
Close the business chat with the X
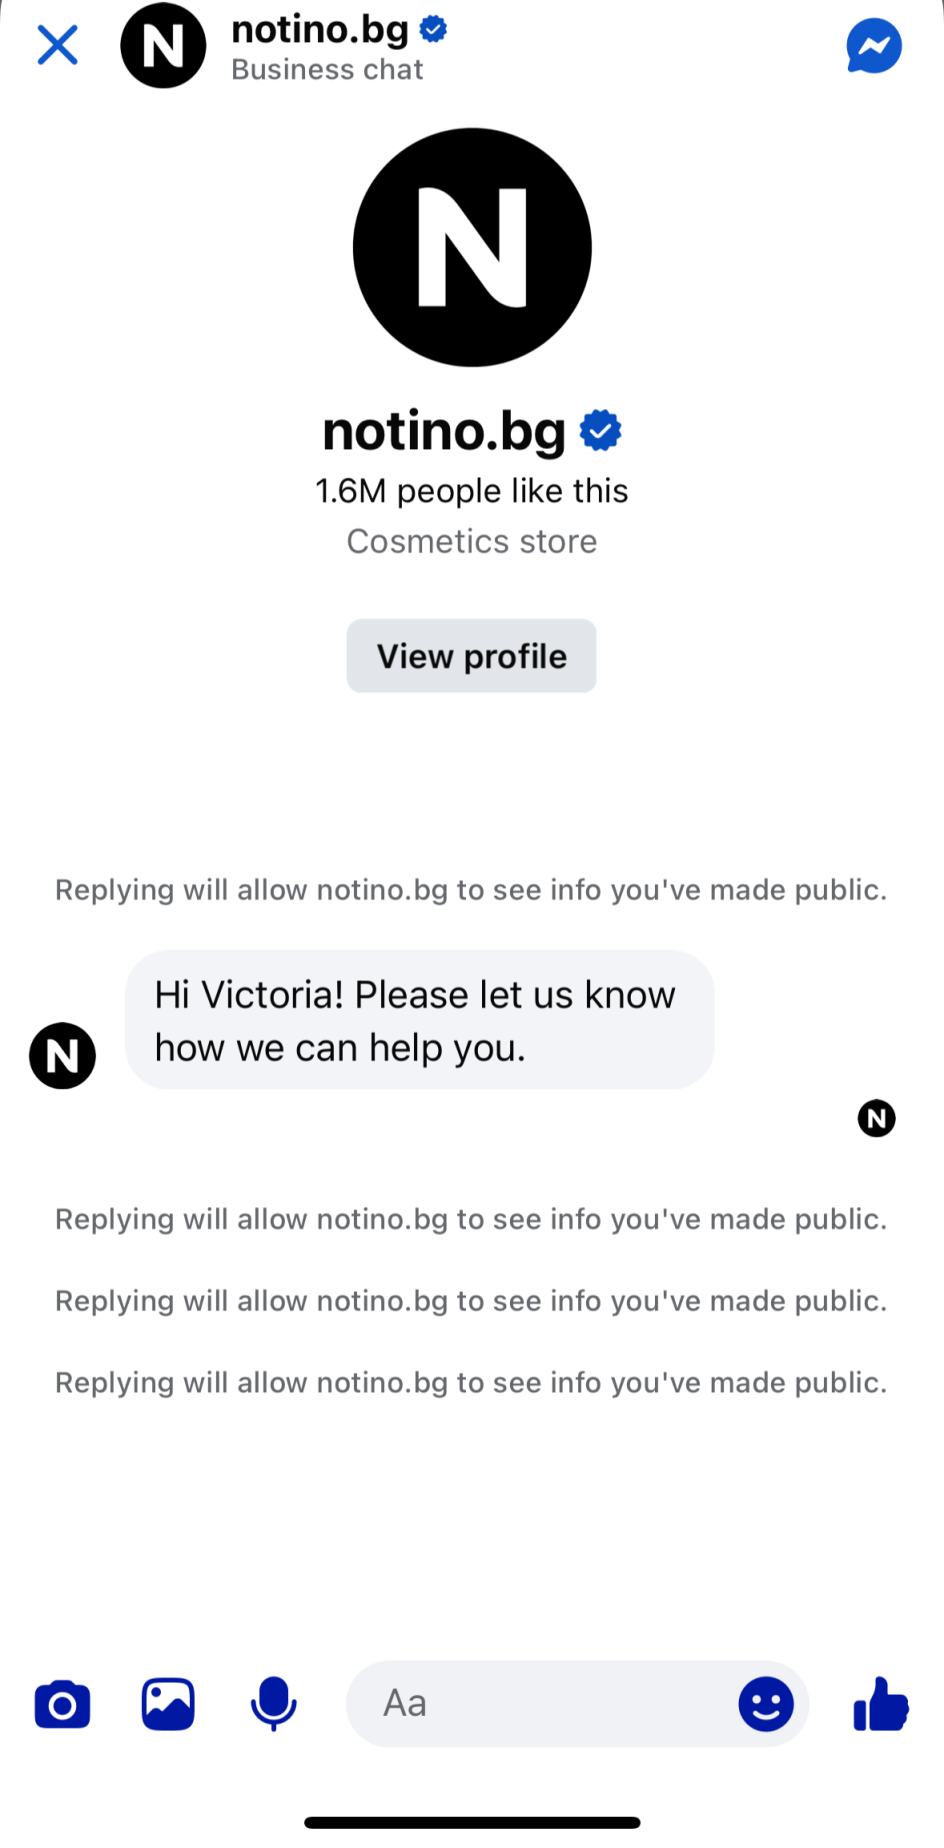[x=58, y=45]
